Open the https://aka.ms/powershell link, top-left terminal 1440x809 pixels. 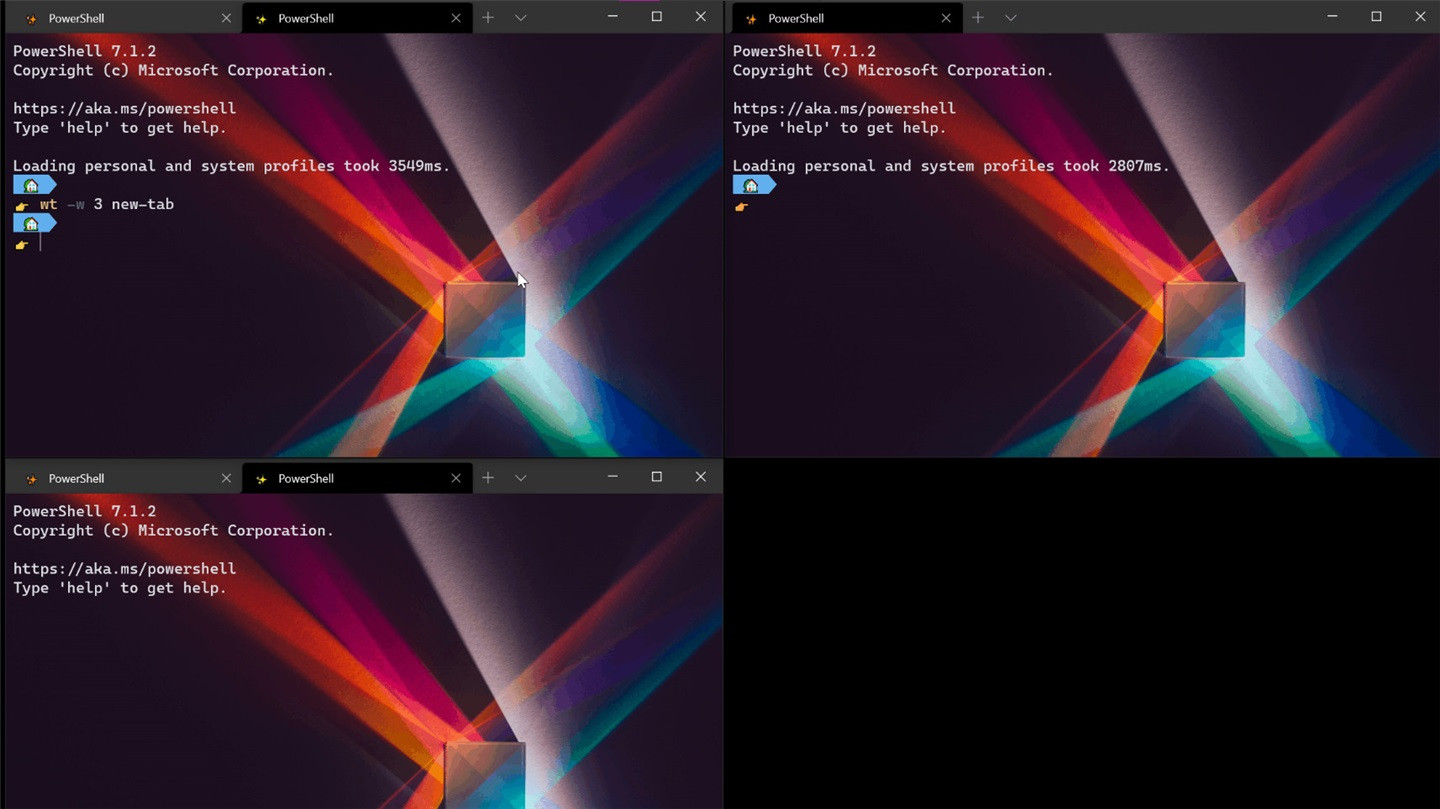[x=123, y=108]
